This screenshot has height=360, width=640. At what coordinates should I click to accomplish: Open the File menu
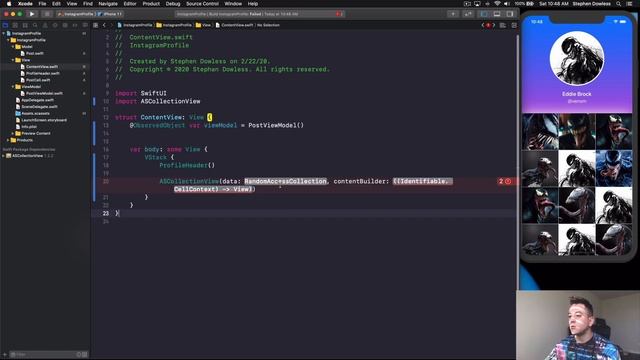(42, 4)
